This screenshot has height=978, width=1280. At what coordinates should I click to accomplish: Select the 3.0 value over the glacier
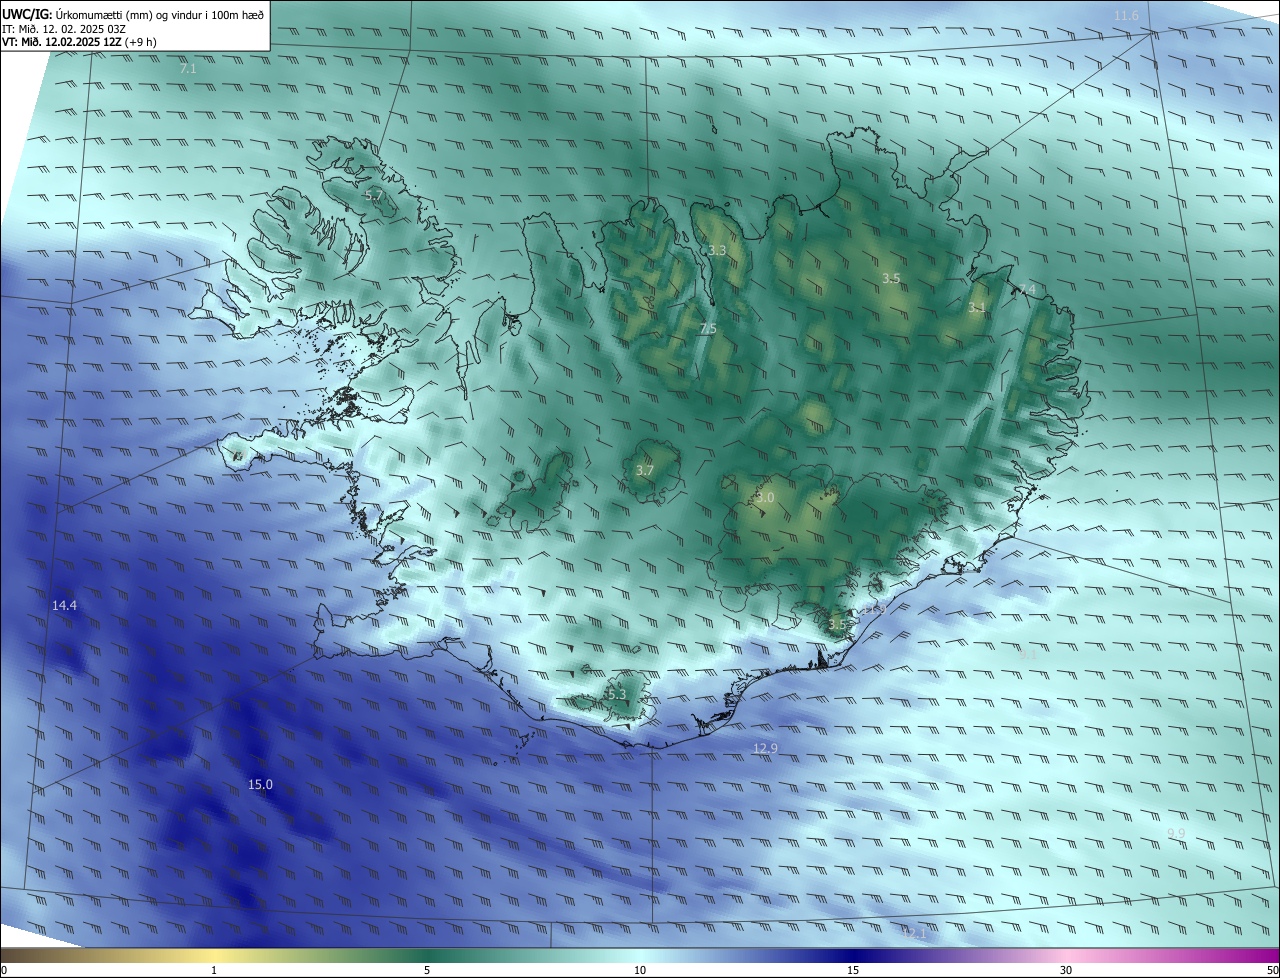coord(765,497)
